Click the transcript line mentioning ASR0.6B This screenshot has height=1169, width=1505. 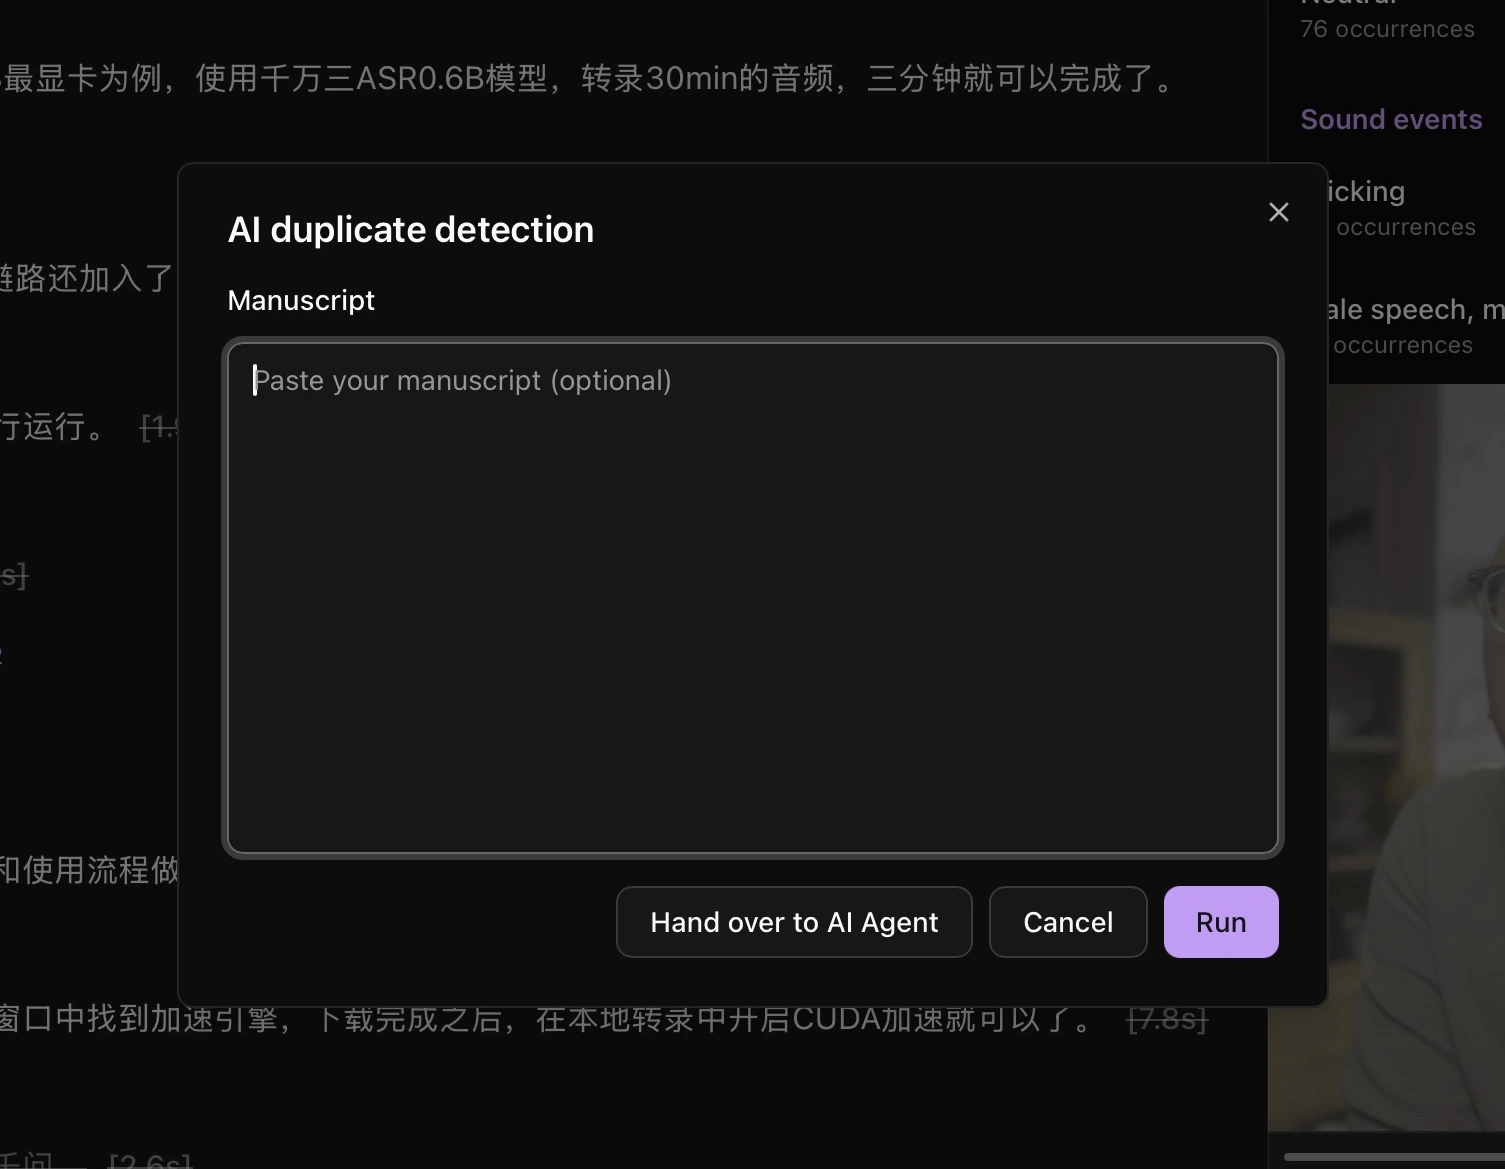pyautogui.click(x=590, y=78)
